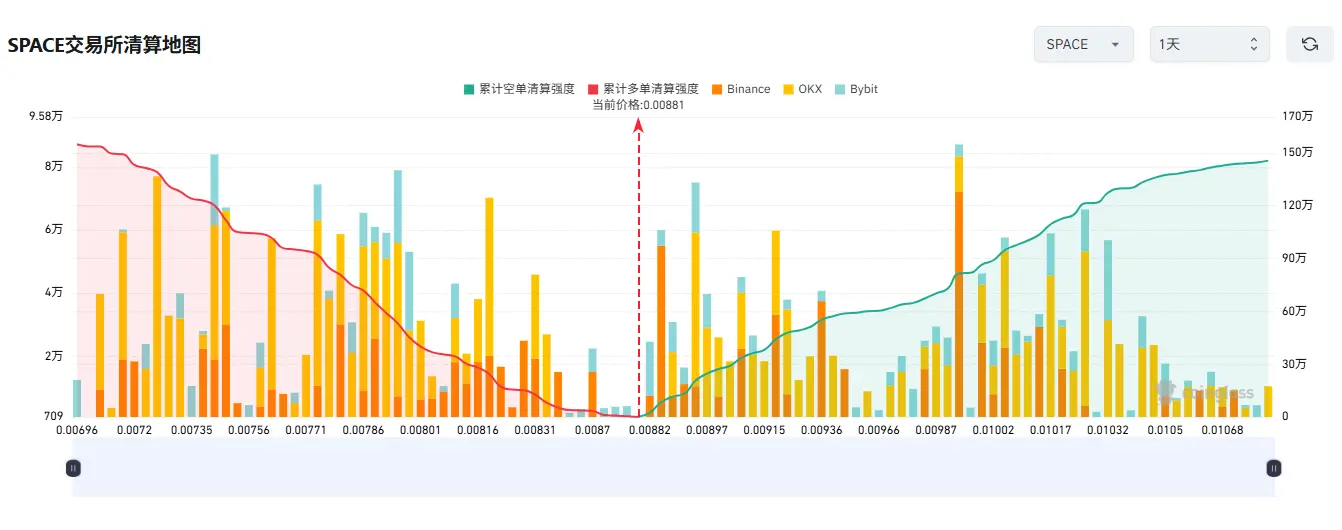Click the 0.0072 x-axis label
Screen dimensions: 1342x530
point(134,430)
